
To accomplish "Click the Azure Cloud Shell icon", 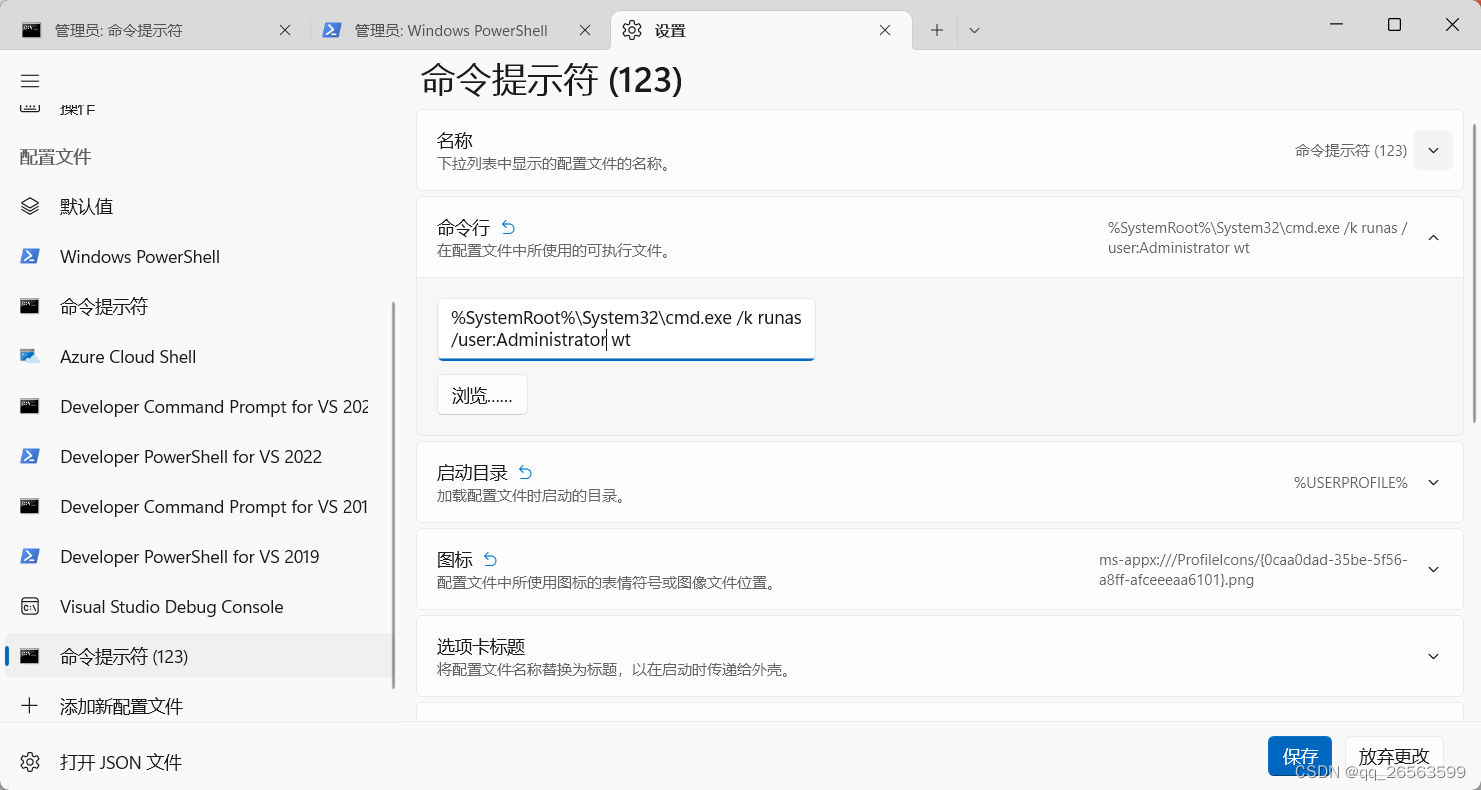I will click(30, 356).
